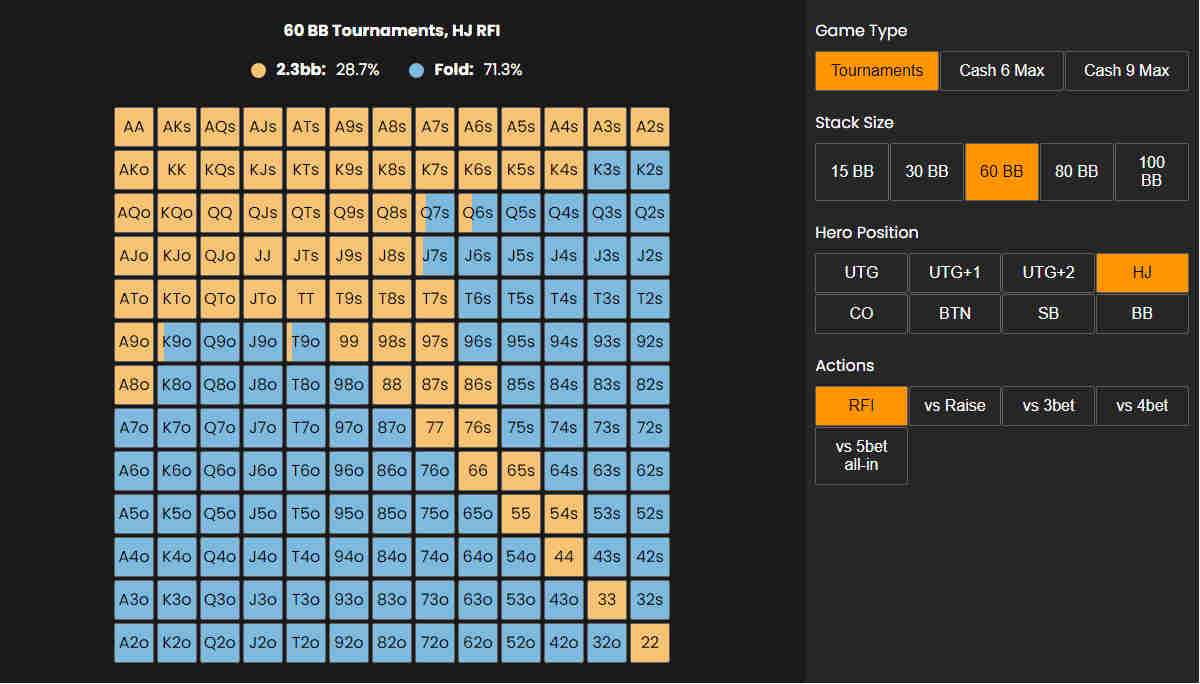Select 100 BB stack size
Screen dimensions: 1200x684
[x=1151, y=172]
